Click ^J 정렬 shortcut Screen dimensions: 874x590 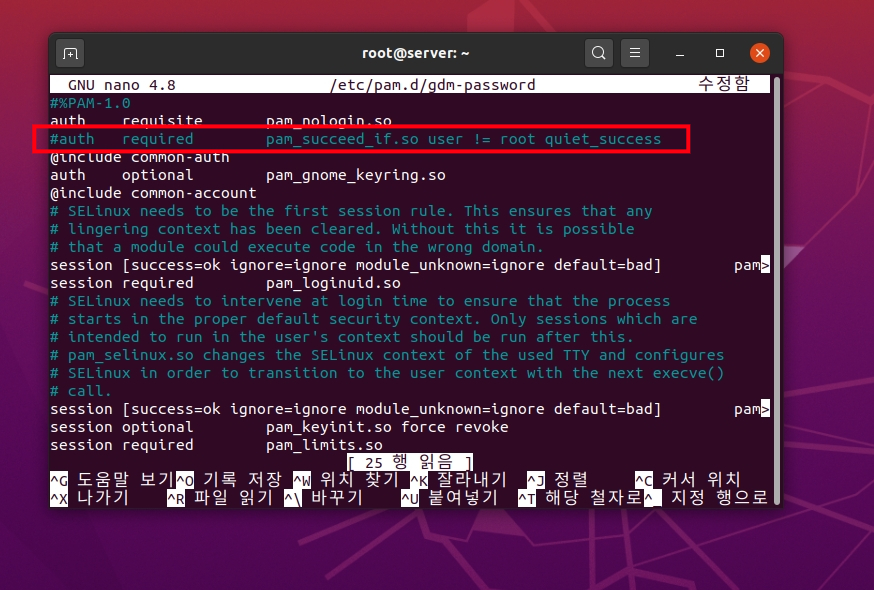click(557, 480)
